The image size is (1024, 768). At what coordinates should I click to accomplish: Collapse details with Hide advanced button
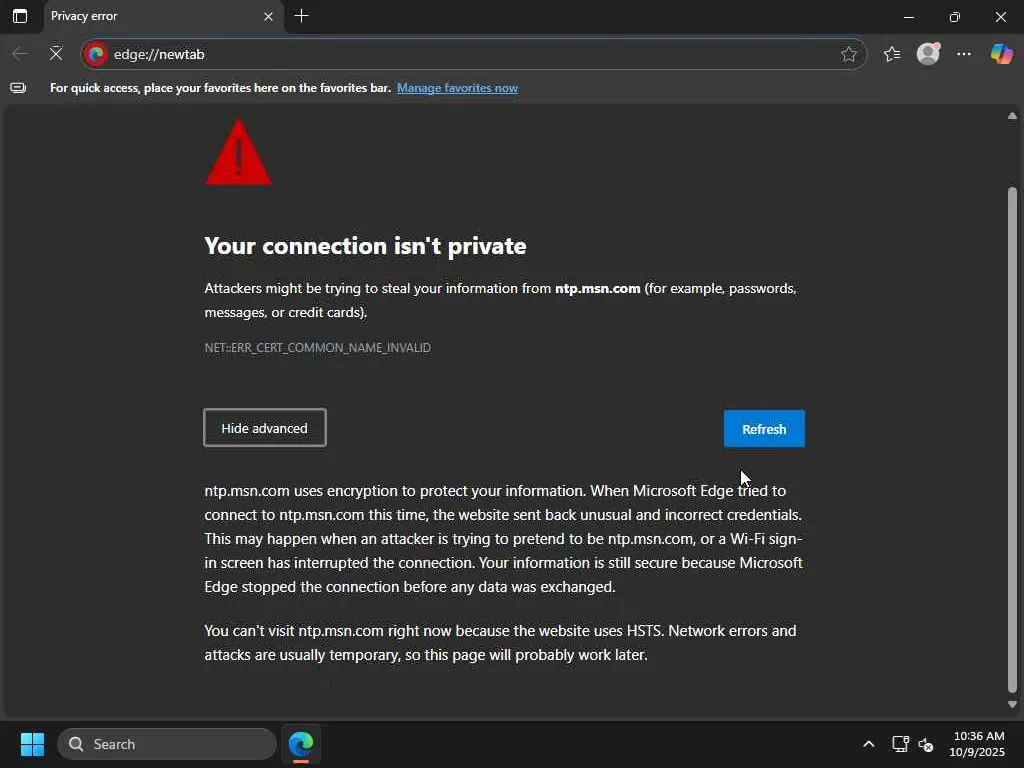coord(265,428)
